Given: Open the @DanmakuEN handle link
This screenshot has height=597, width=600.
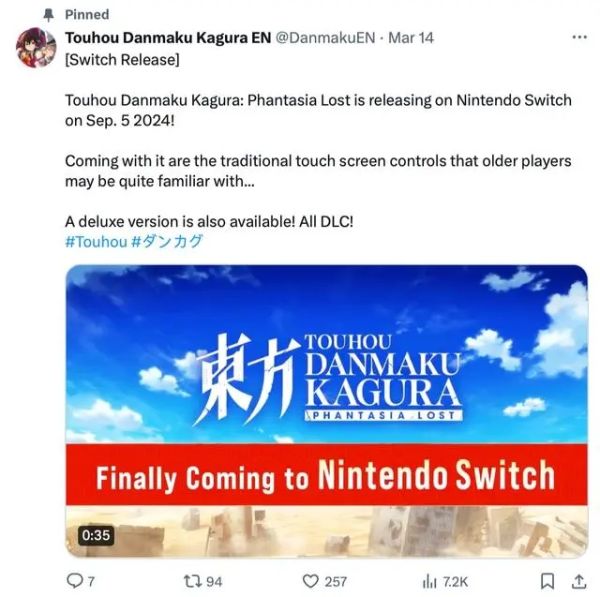Looking at the screenshot, I should [325, 38].
